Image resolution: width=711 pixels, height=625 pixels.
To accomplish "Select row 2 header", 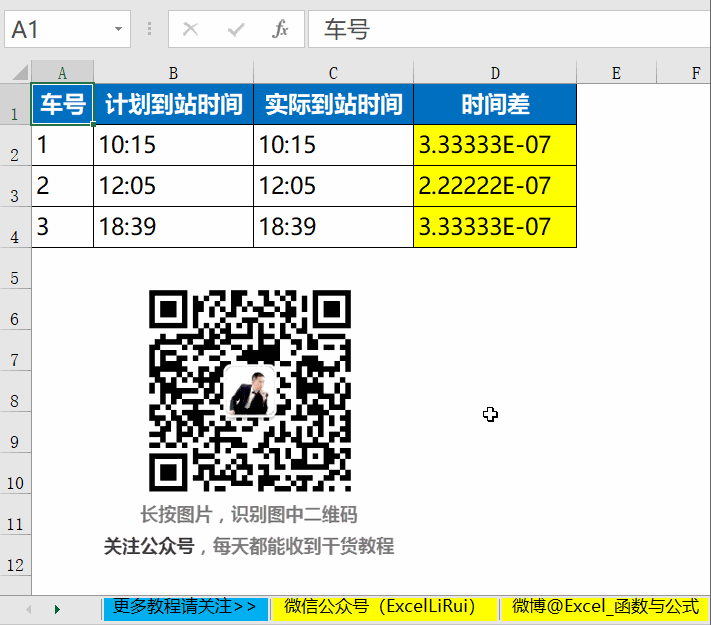I will (15, 146).
